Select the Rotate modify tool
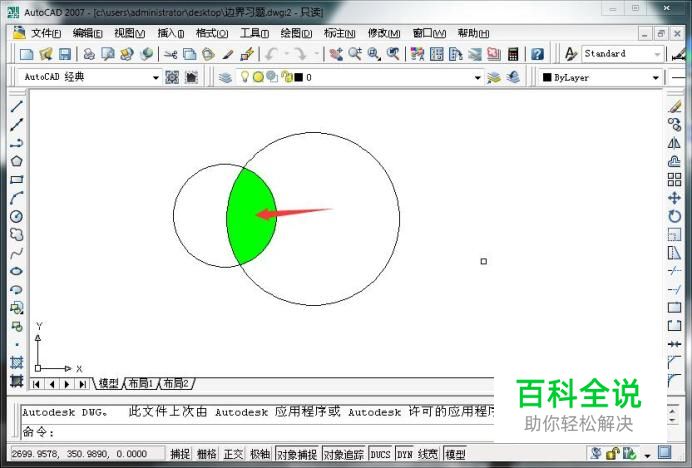 click(x=674, y=216)
